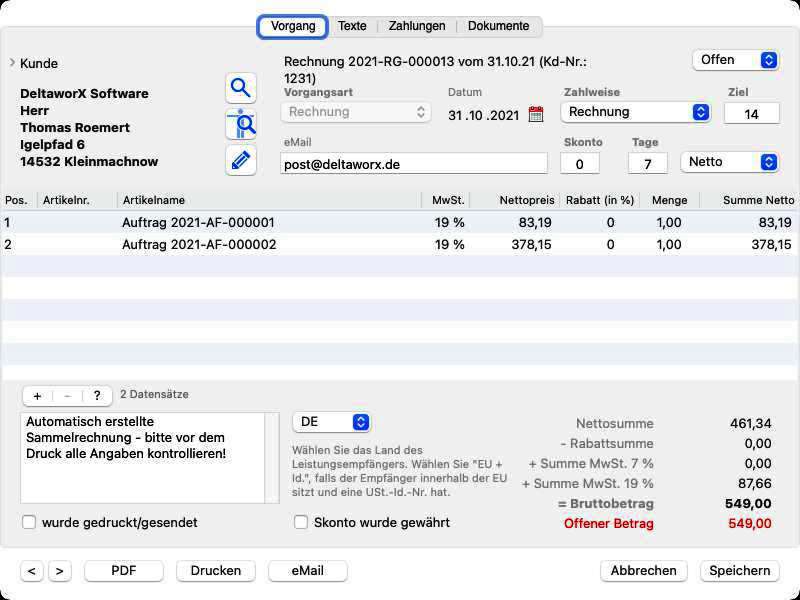Add a new line item with plus button
Image resolution: width=800 pixels, height=600 pixels.
[x=37, y=396]
